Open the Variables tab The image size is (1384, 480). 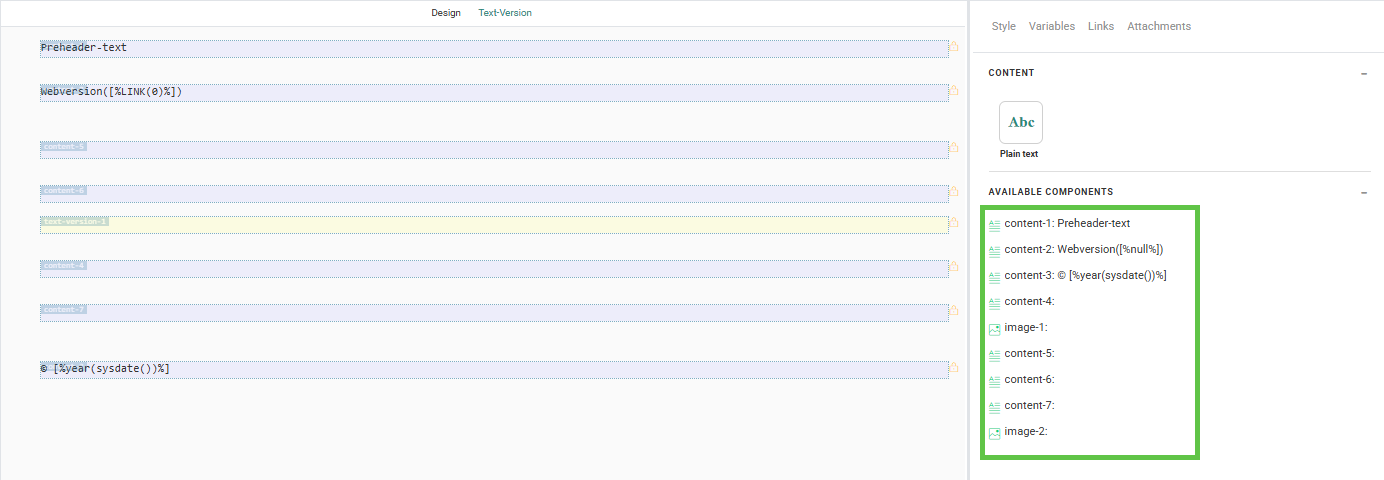point(1051,26)
